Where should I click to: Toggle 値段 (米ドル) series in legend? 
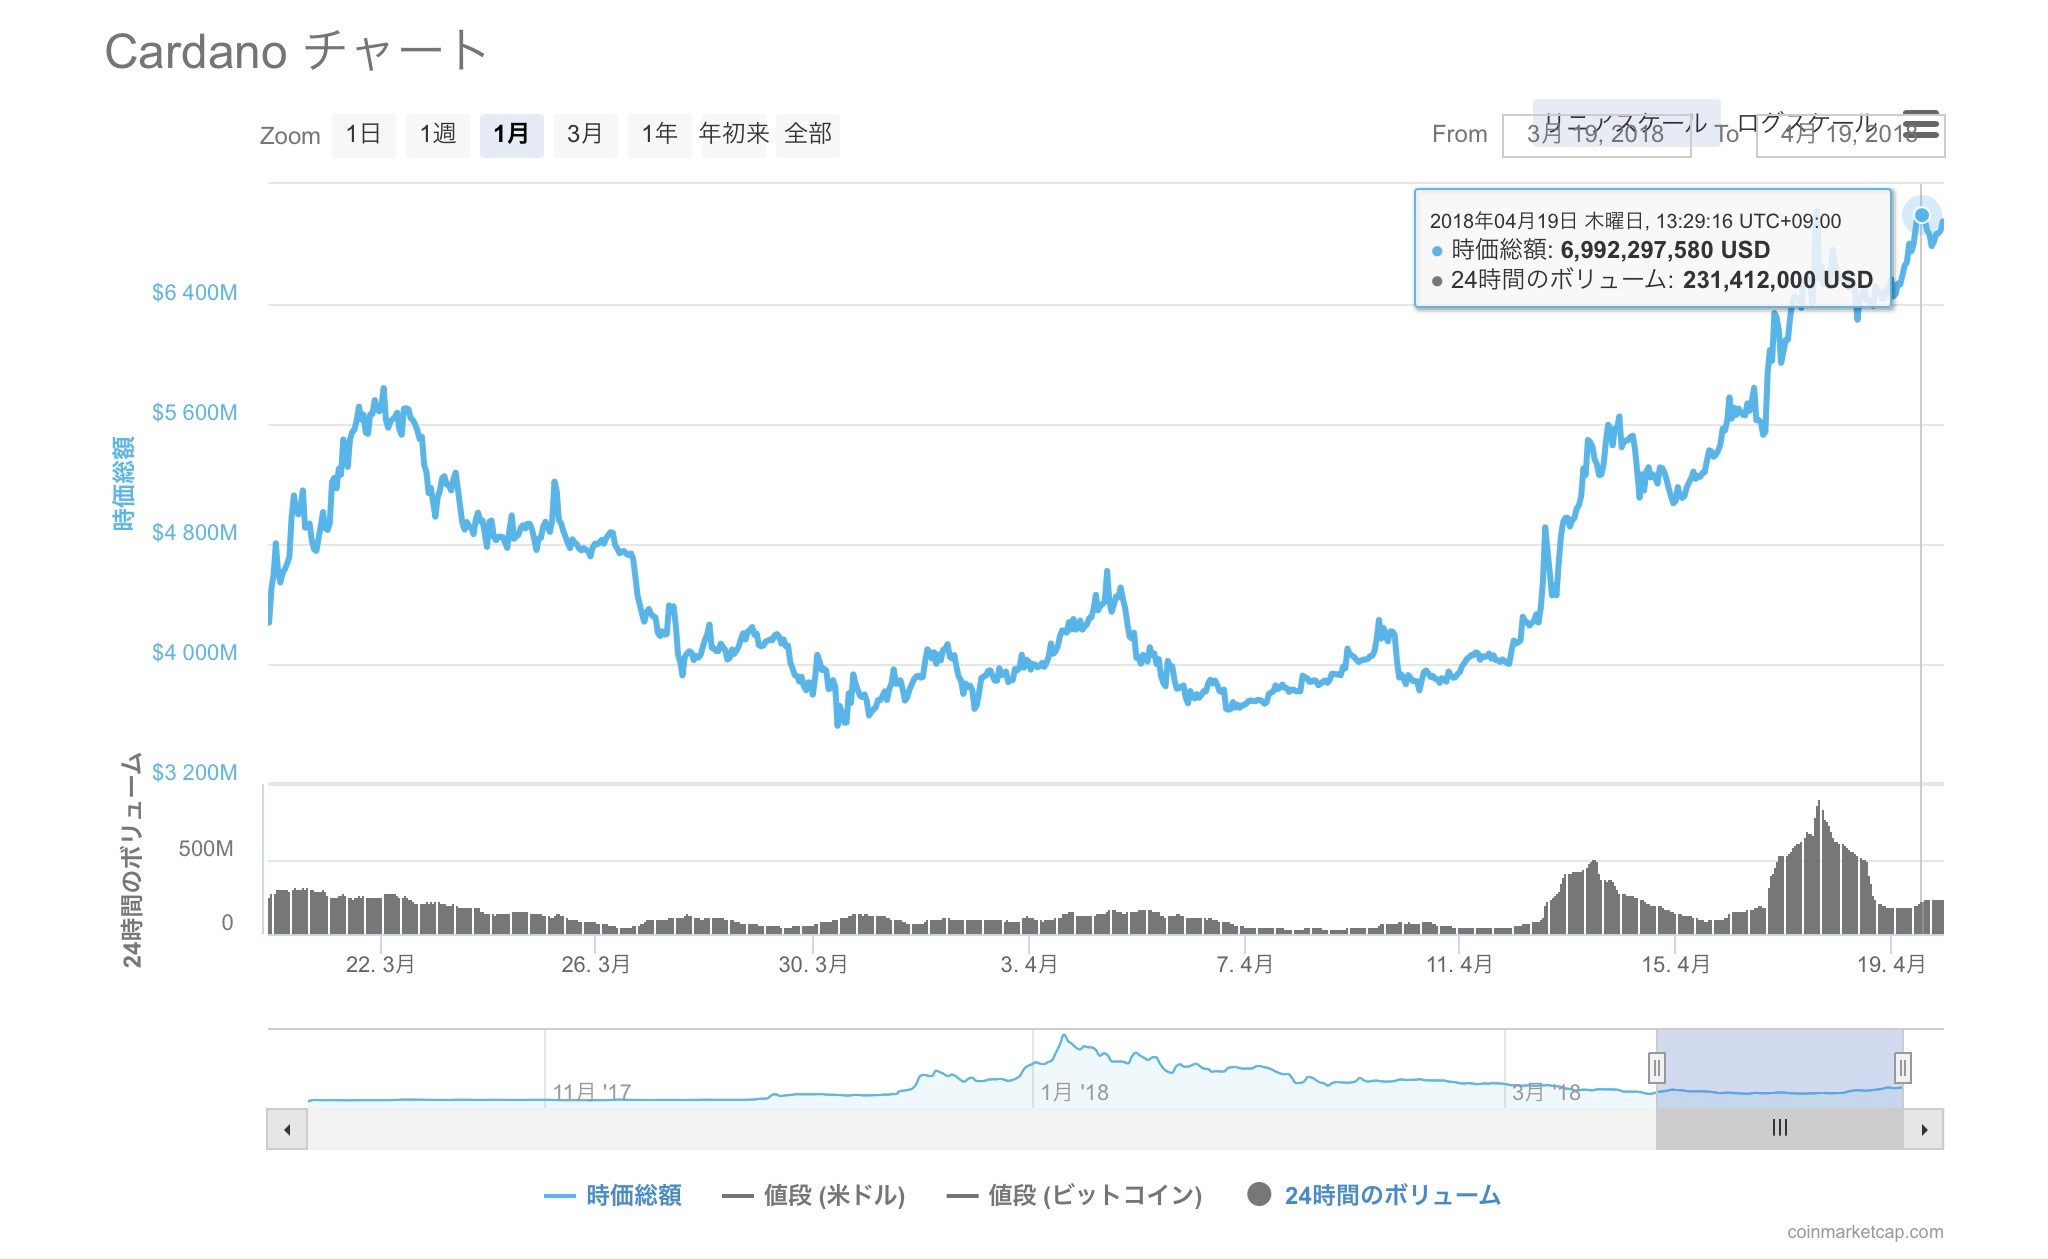[x=813, y=1195]
